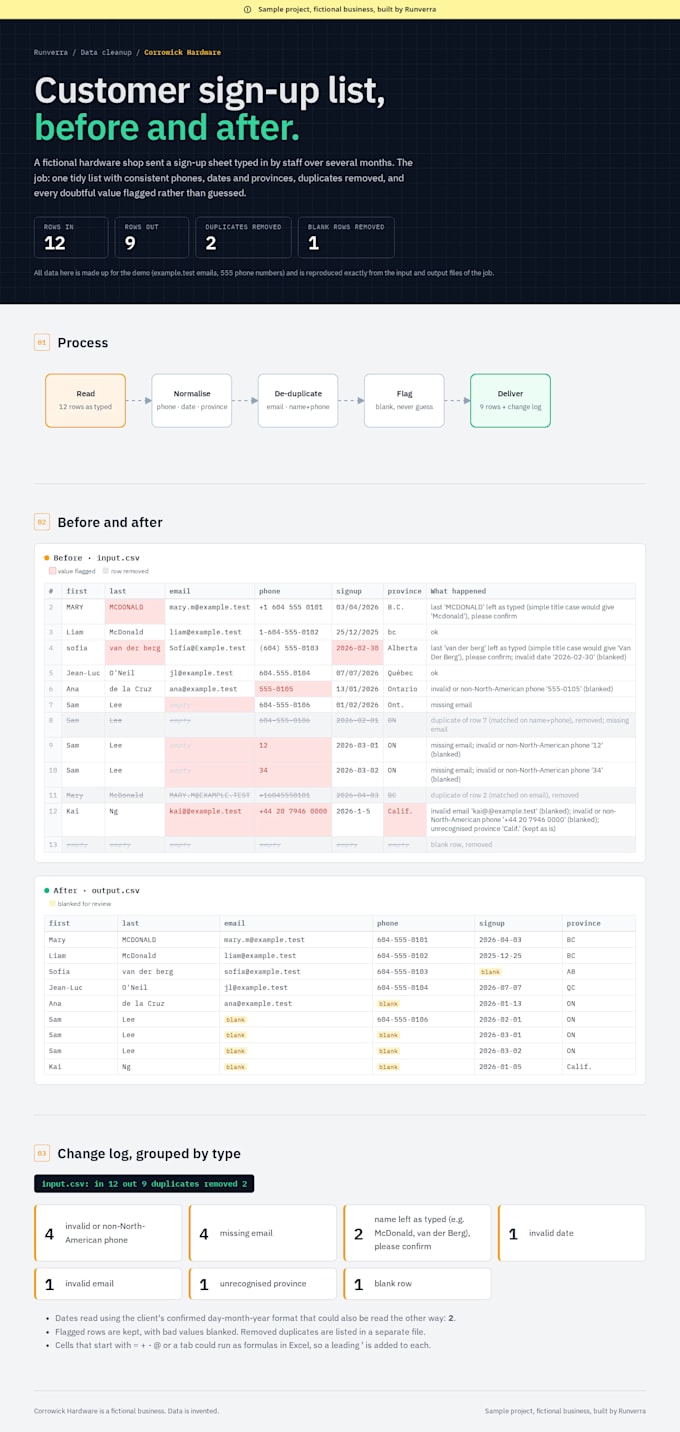
Task: Click the flagged phone value '34'
Action: (294, 775)
